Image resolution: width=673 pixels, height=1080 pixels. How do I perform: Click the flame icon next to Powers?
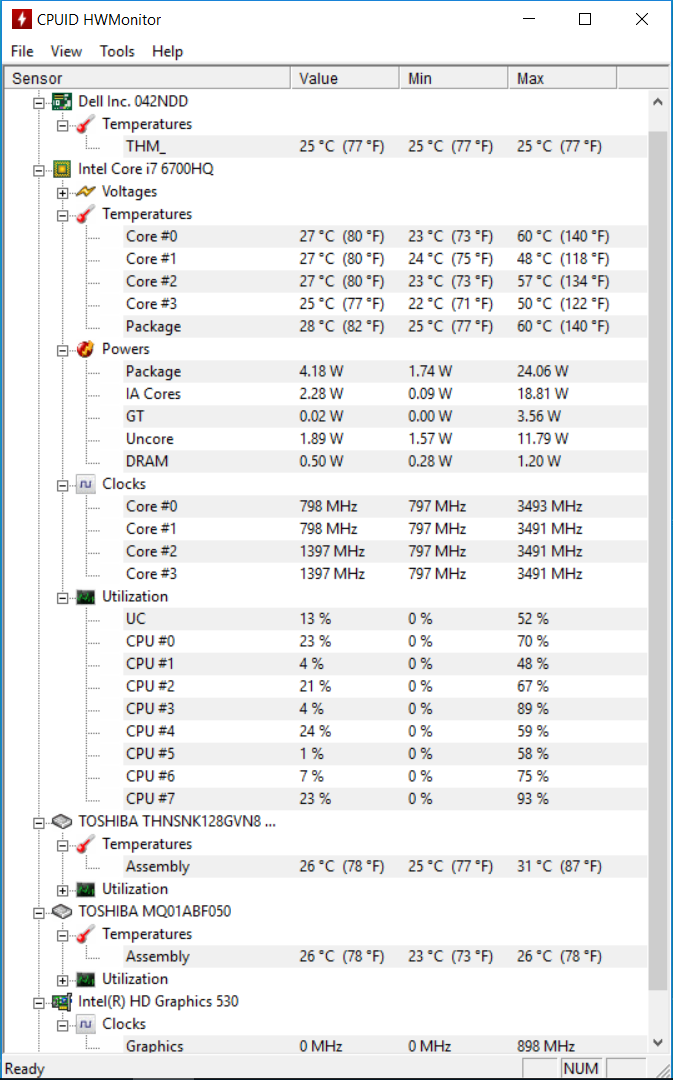point(86,349)
